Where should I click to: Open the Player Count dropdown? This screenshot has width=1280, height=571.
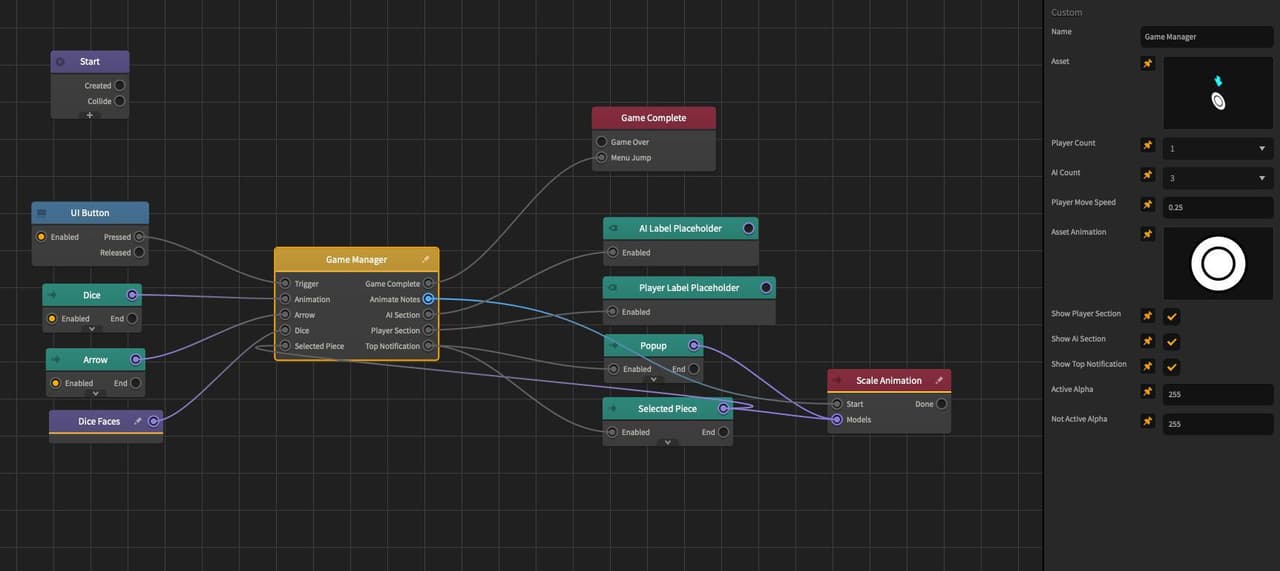tap(1218, 148)
